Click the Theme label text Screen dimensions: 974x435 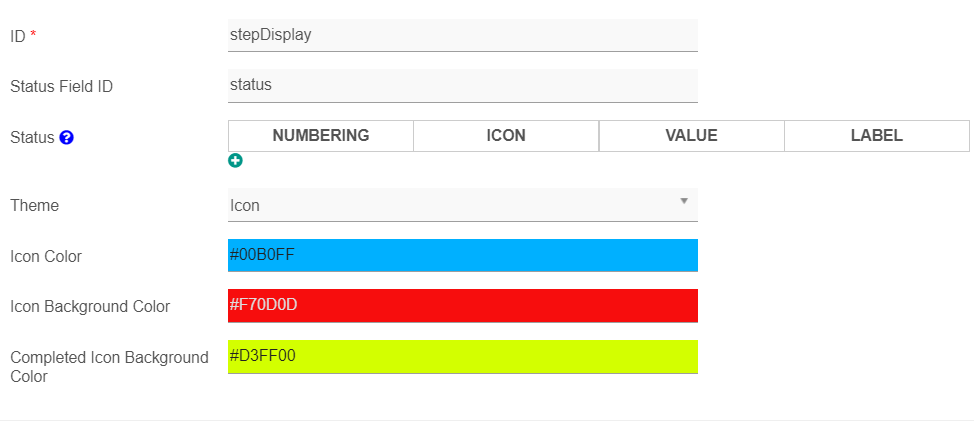[35, 206]
